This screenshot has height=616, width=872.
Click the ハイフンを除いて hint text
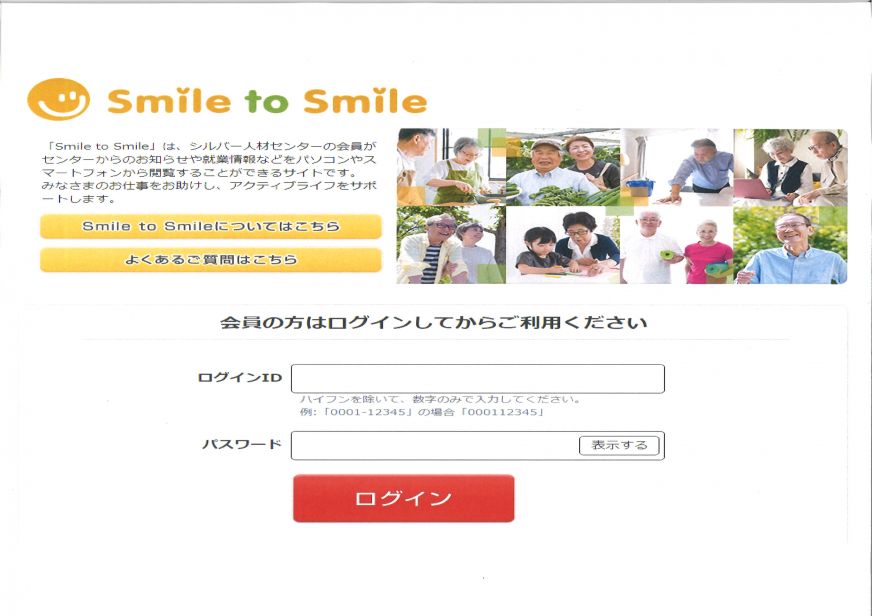coord(440,399)
